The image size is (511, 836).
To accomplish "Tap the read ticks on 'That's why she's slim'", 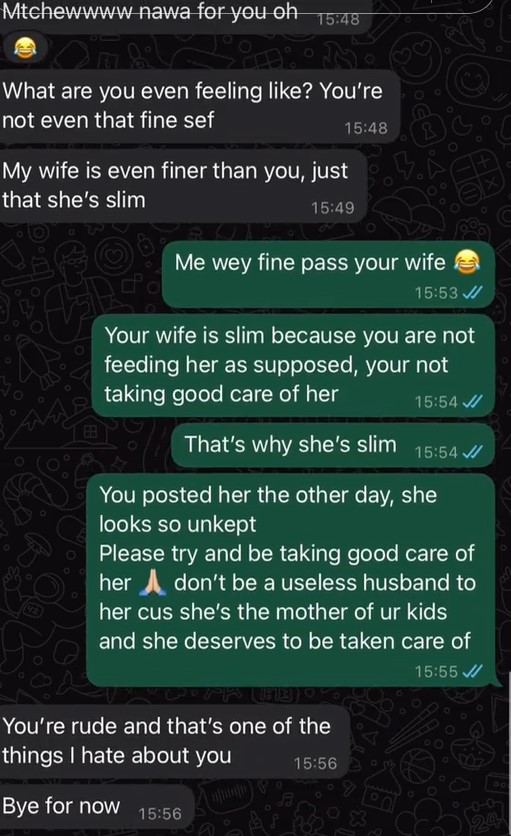I will 473,452.
